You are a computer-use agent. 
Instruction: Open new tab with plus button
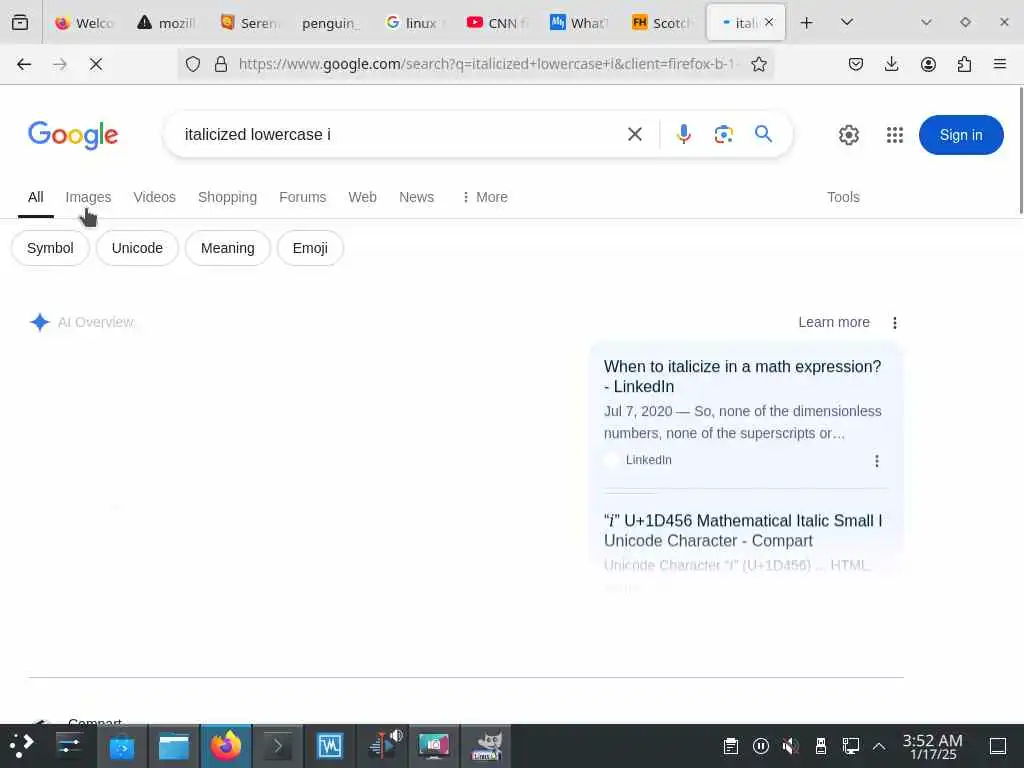click(807, 23)
